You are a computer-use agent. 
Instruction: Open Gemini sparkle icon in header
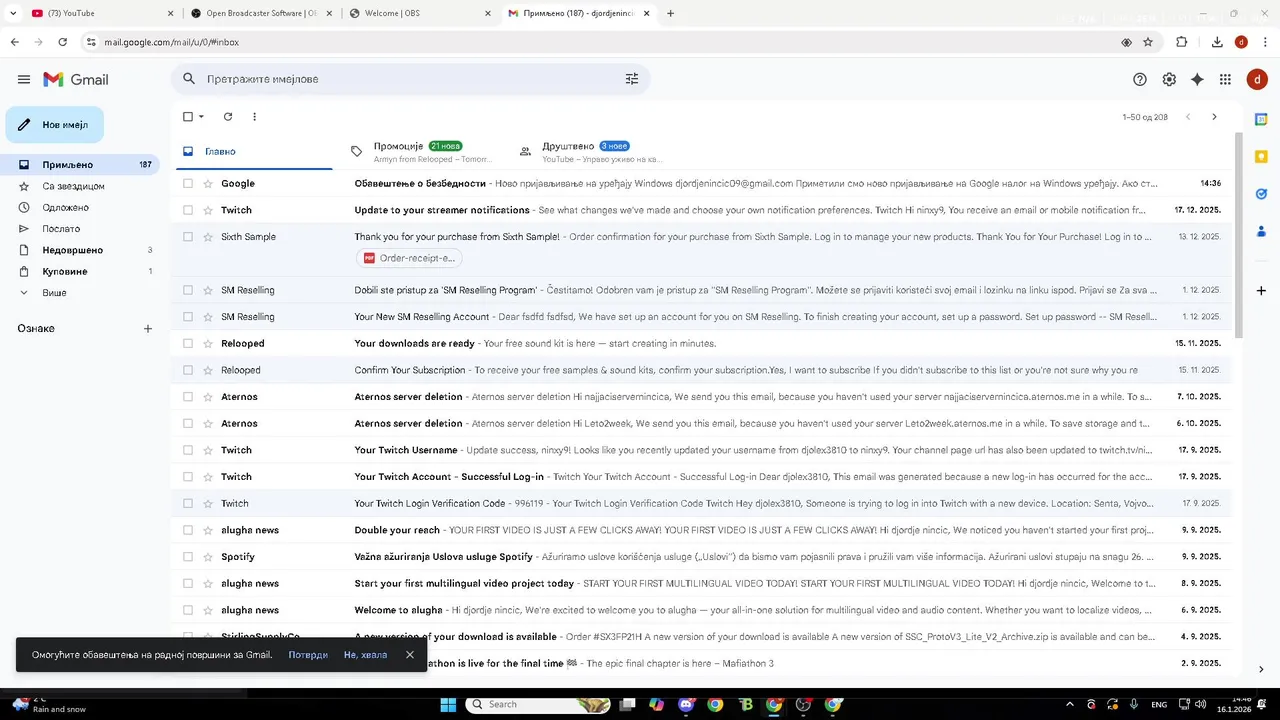1197,79
